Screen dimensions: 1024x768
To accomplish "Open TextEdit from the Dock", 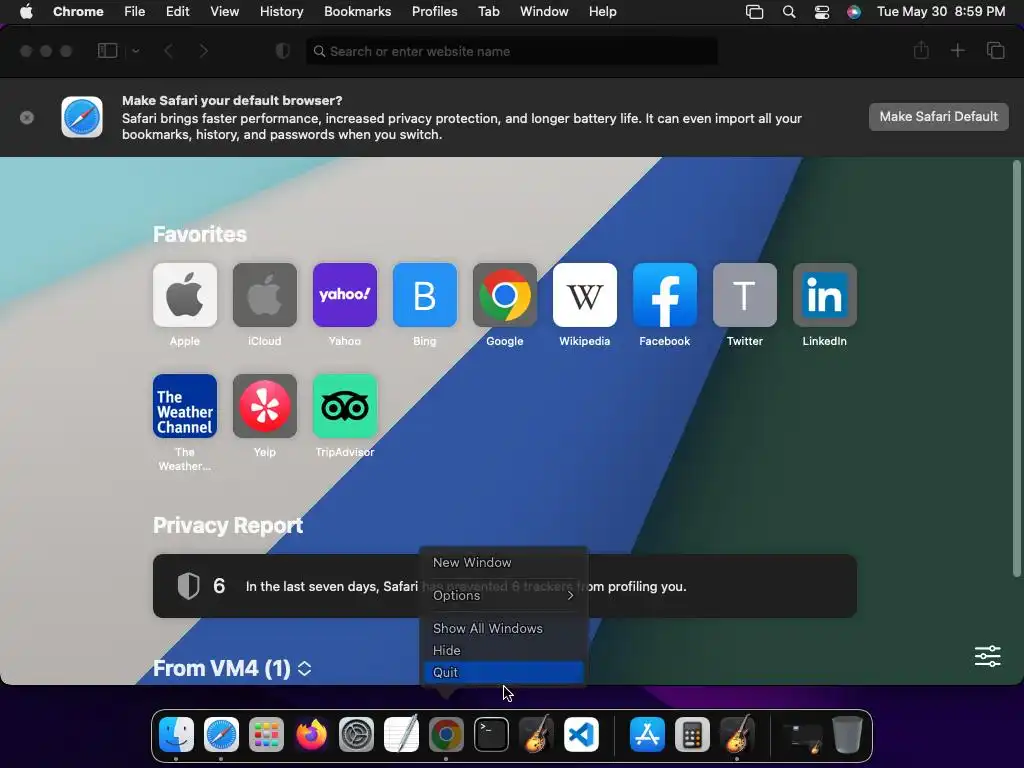I will [401, 735].
